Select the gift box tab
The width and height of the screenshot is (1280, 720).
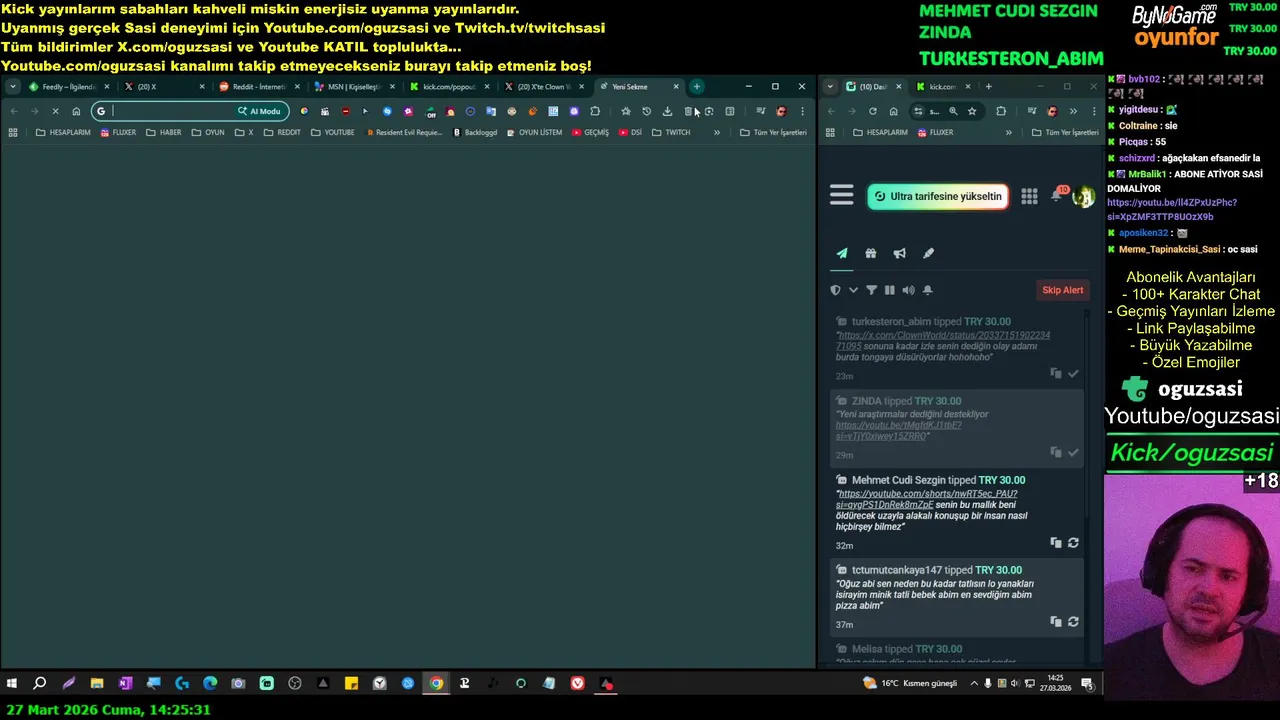871,253
